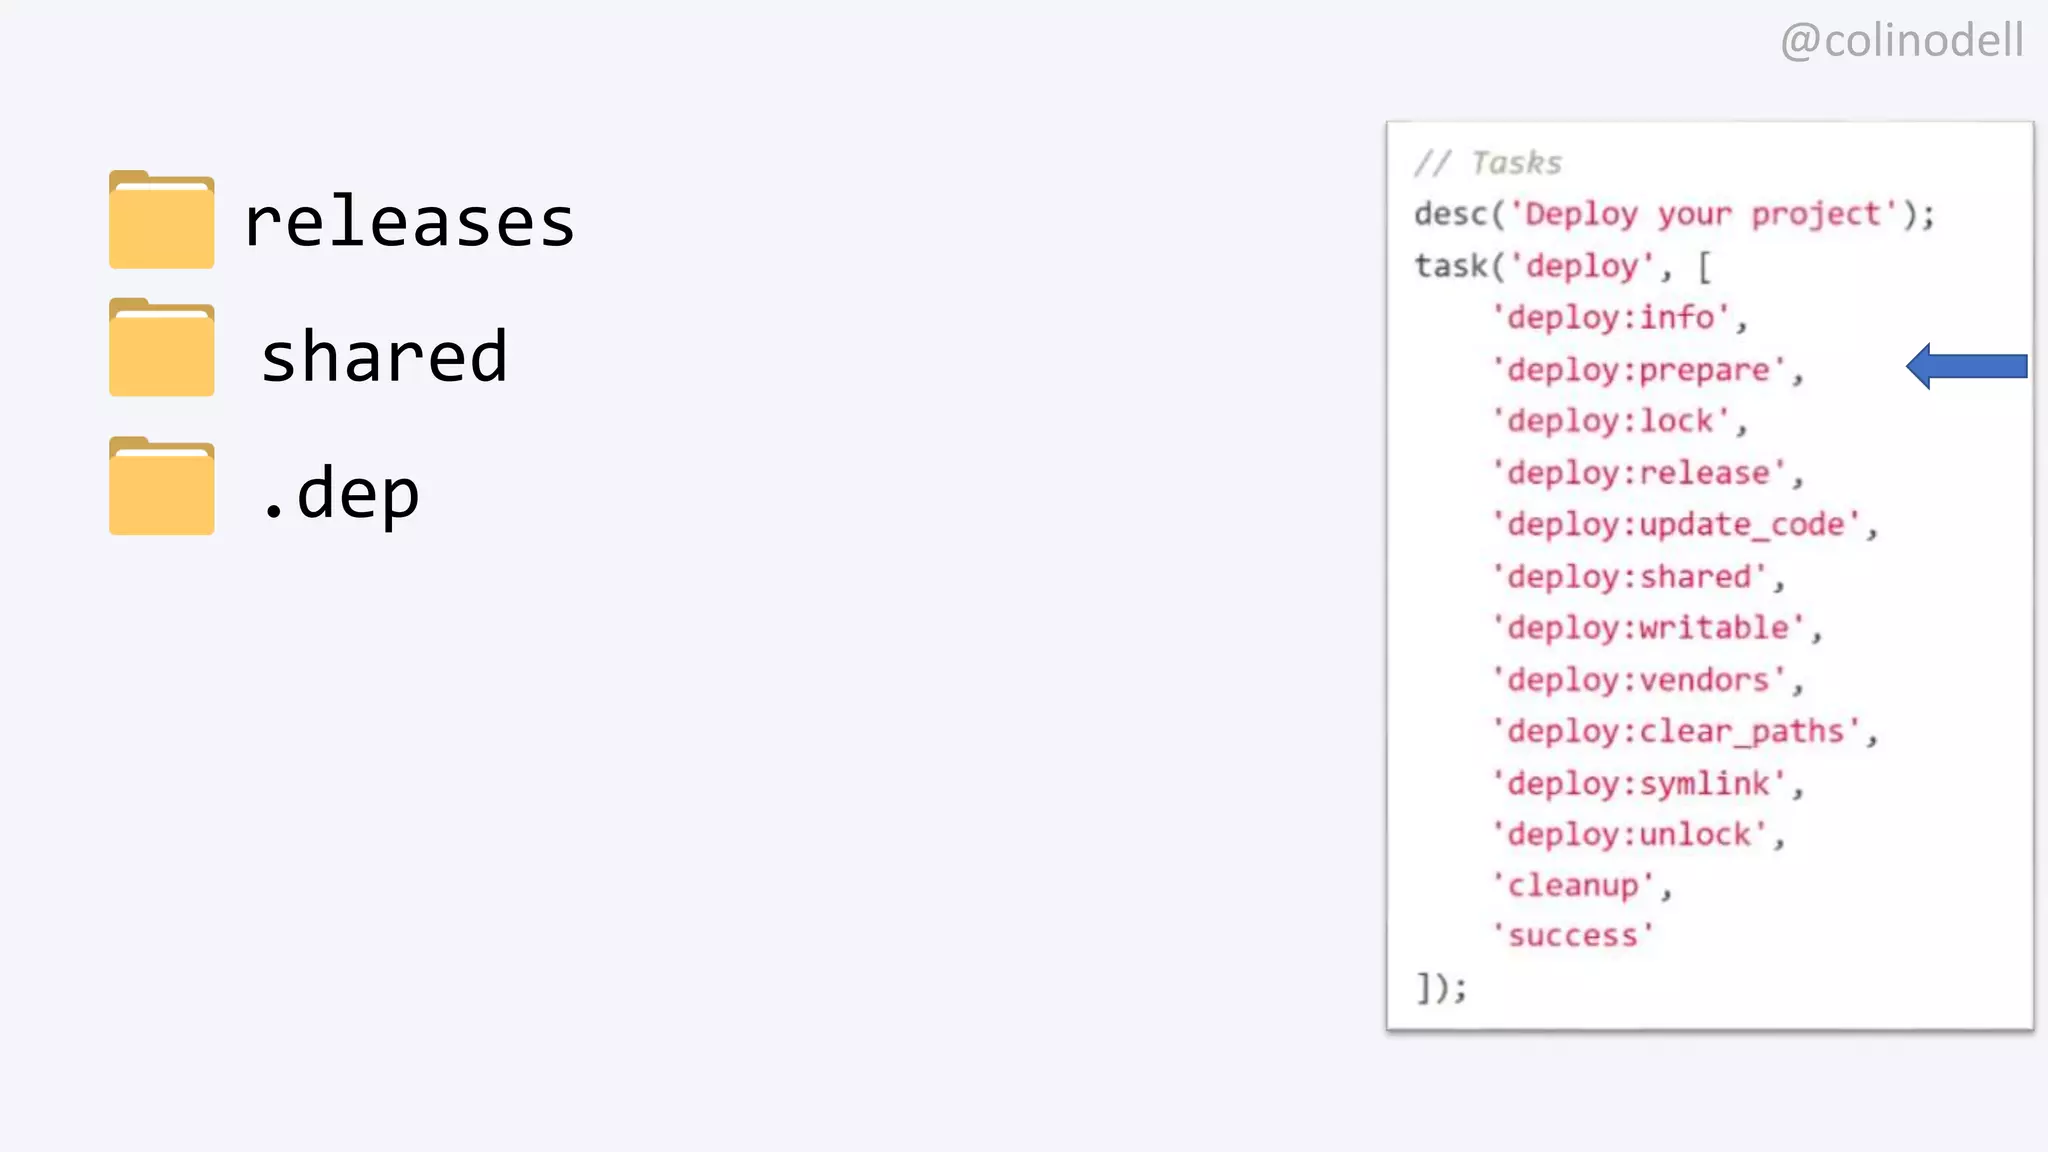Select the .dep folder label
The width and height of the screenshot is (2048, 1152).
click(340, 493)
